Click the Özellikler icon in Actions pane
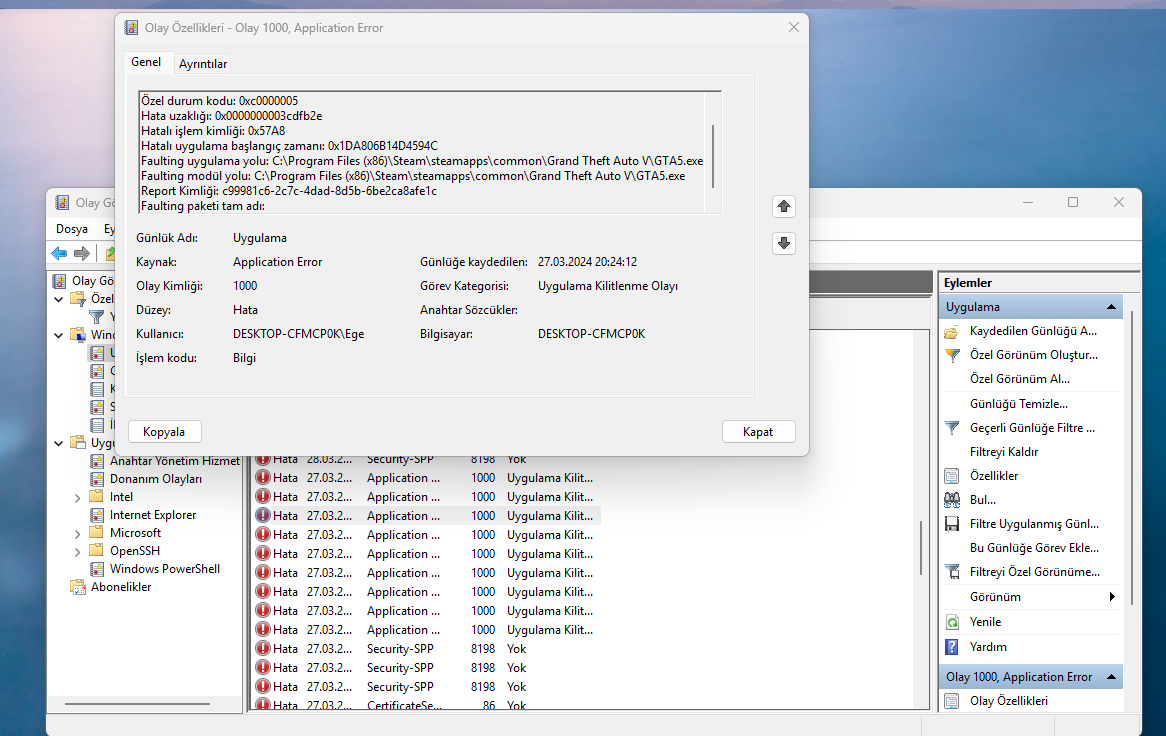1166x736 pixels. tap(952, 476)
